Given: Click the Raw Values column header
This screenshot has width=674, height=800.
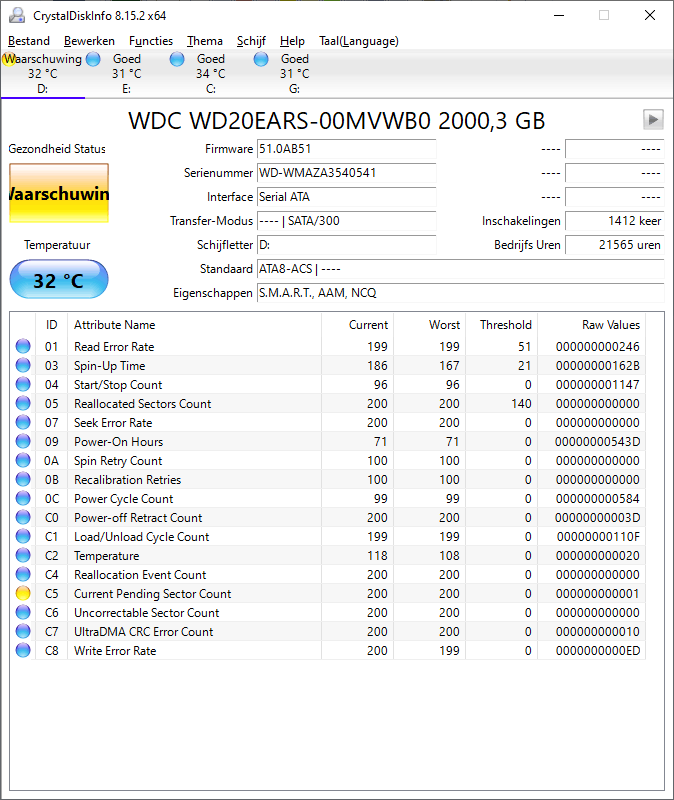Looking at the screenshot, I should [x=592, y=324].
